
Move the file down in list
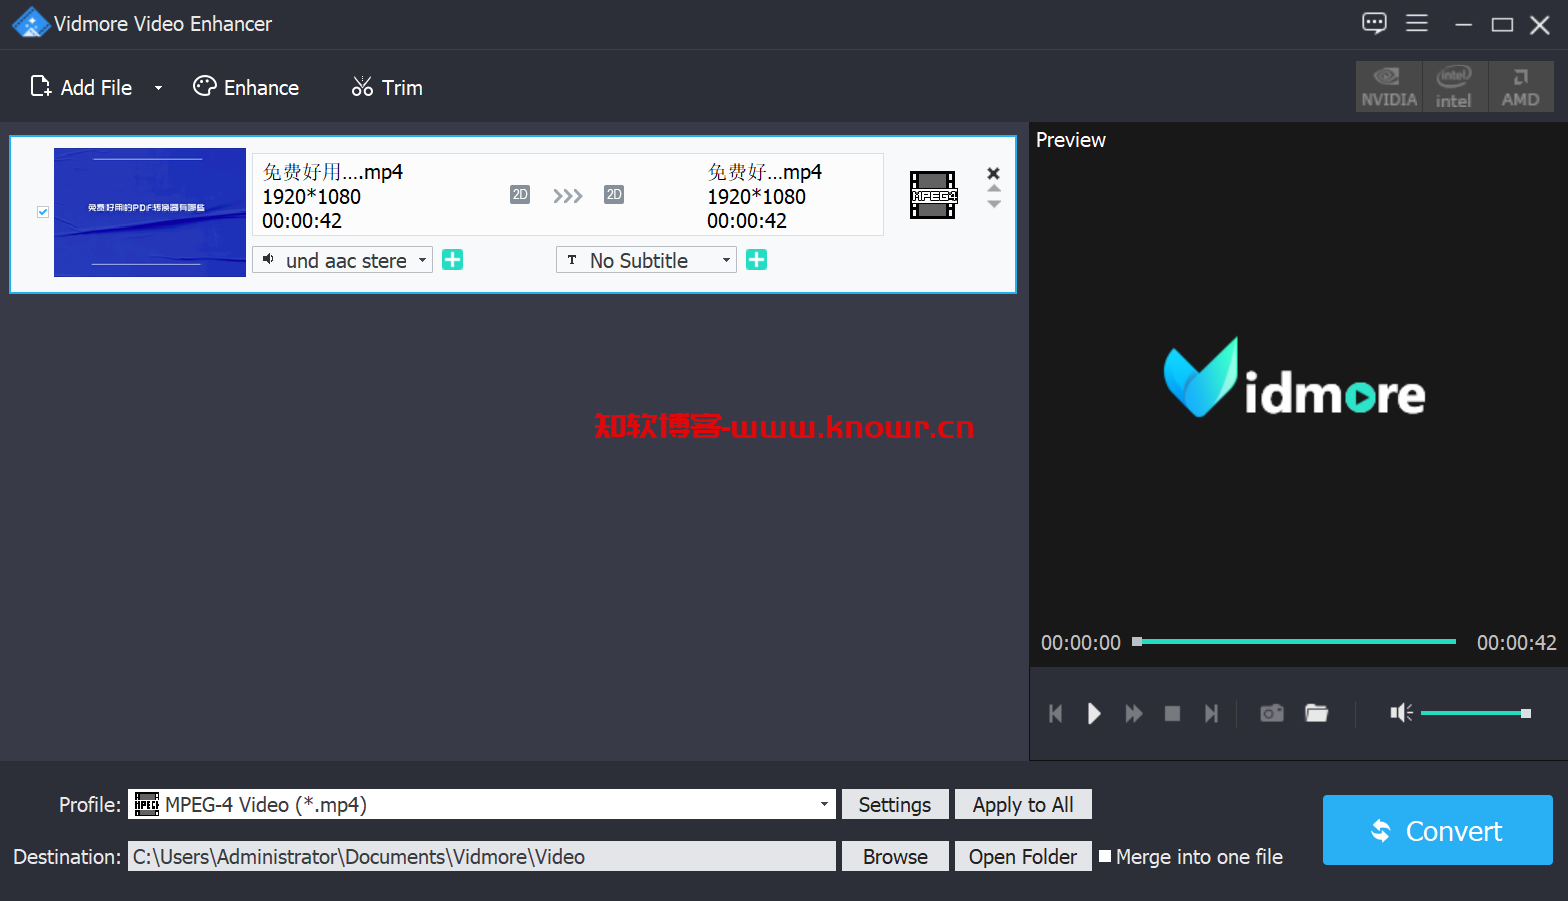point(993,204)
